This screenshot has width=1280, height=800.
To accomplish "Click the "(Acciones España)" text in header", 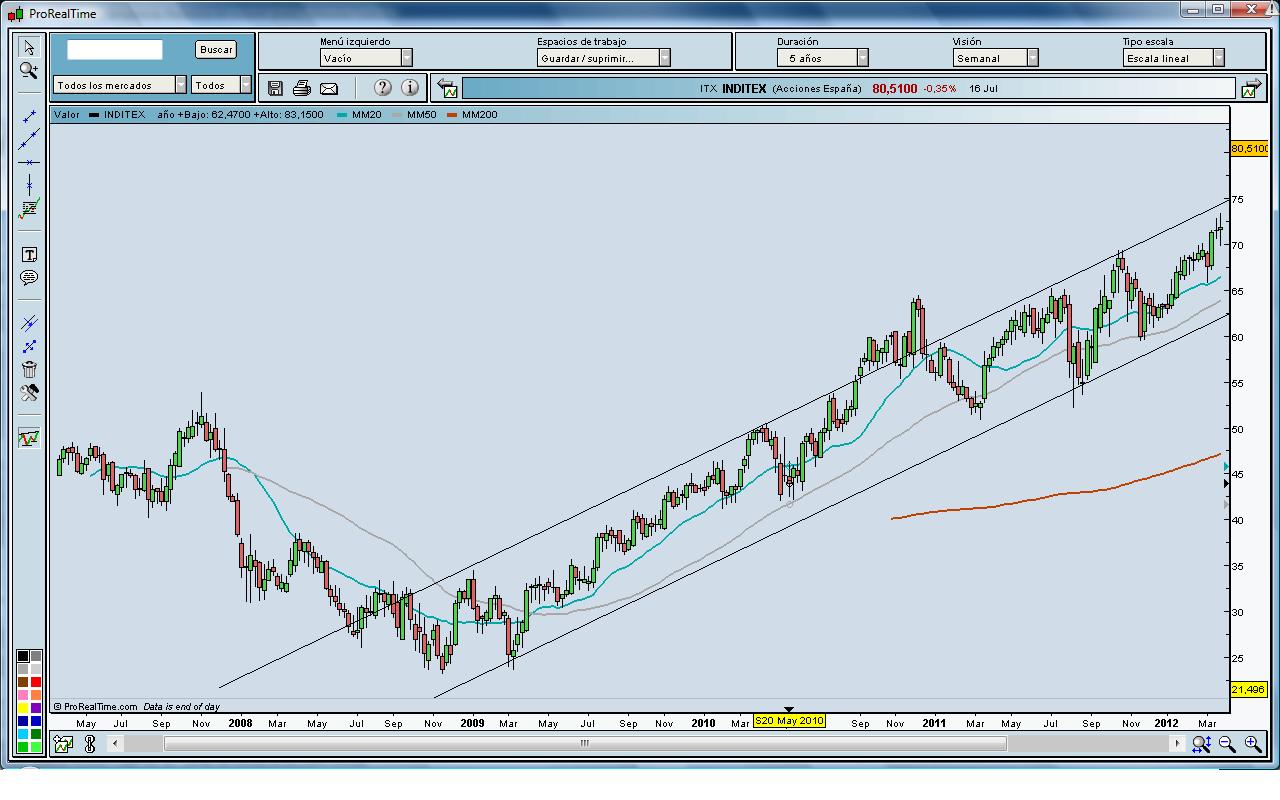I will point(817,88).
